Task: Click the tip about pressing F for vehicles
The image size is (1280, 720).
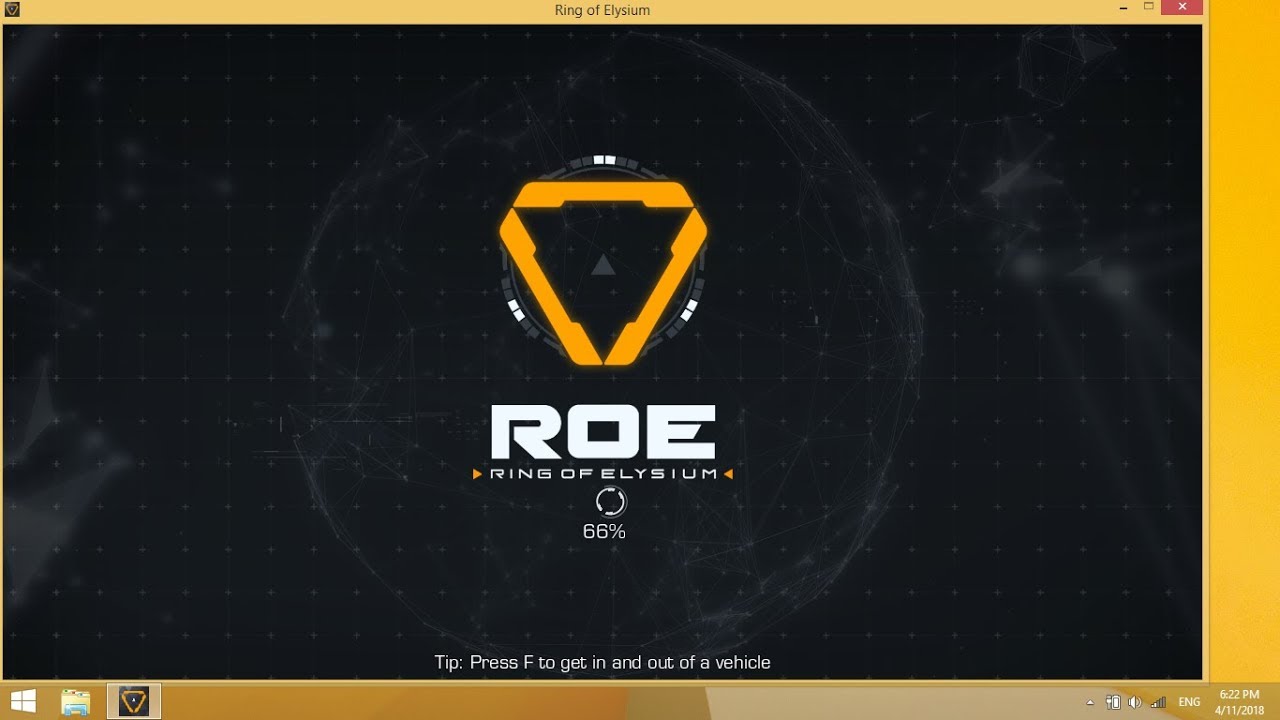Action: 602,662
